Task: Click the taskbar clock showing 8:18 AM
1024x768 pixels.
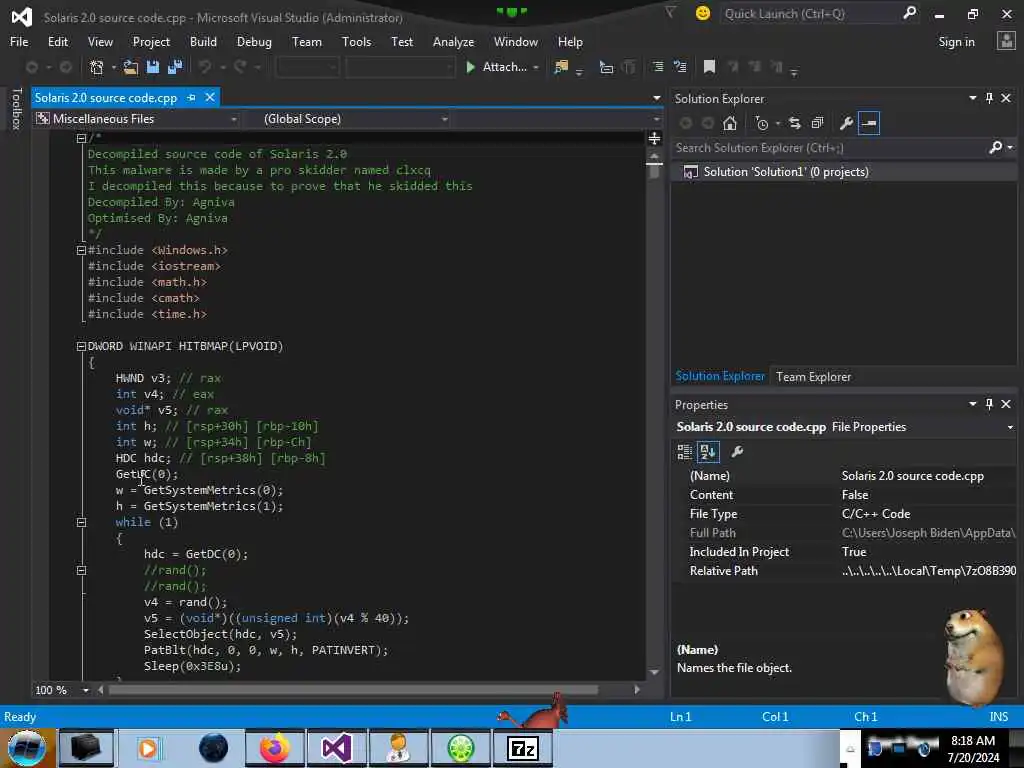Action: pos(973,749)
